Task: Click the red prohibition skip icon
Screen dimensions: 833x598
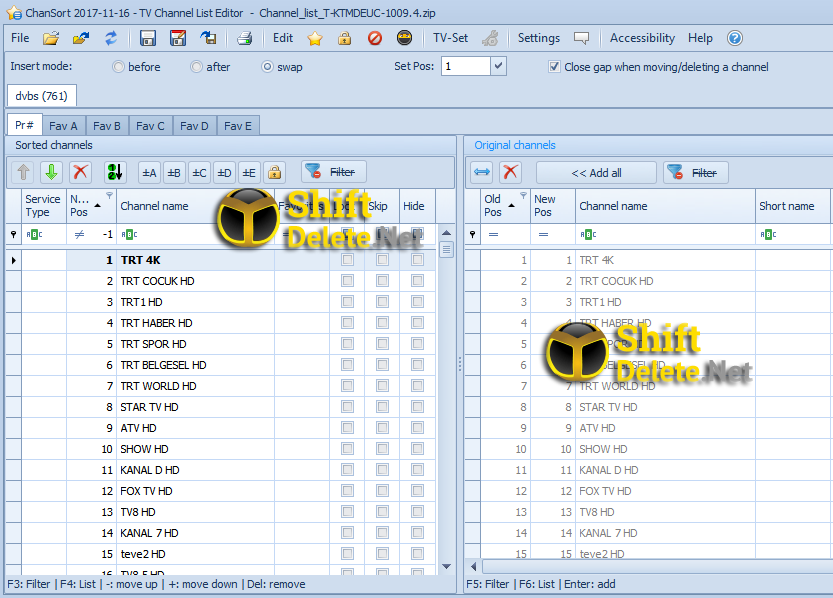Action: (x=375, y=38)
